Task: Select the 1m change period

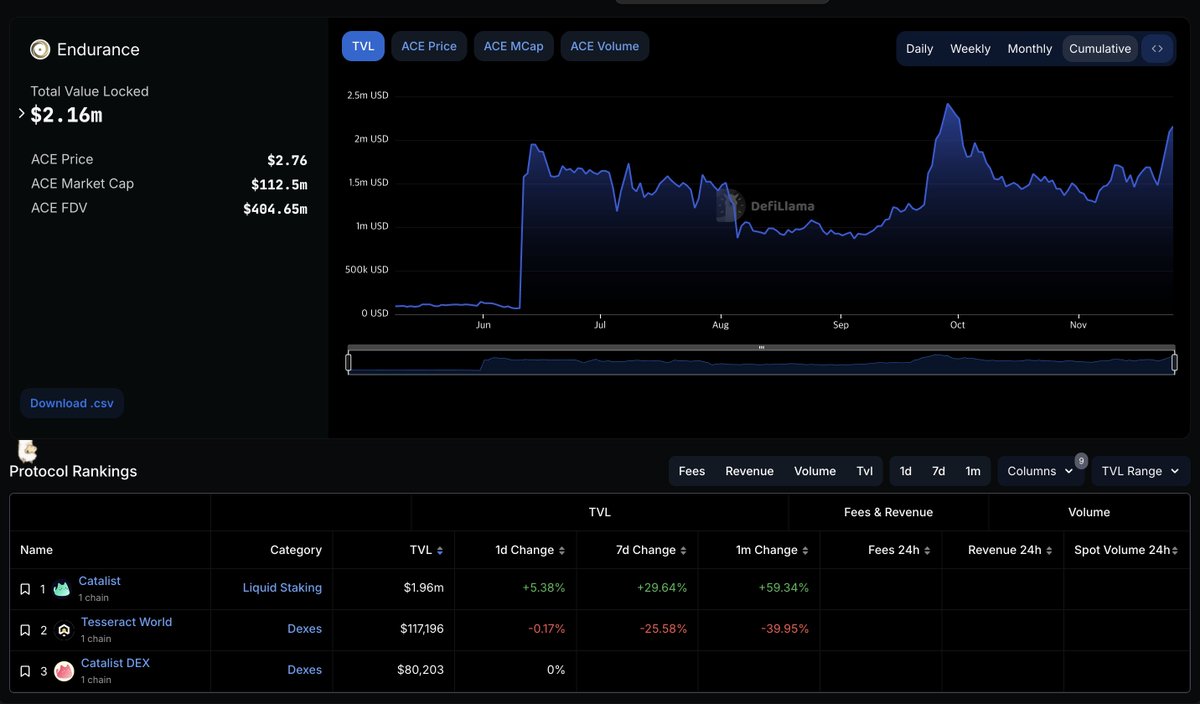Action: click(x=973, y=471)
